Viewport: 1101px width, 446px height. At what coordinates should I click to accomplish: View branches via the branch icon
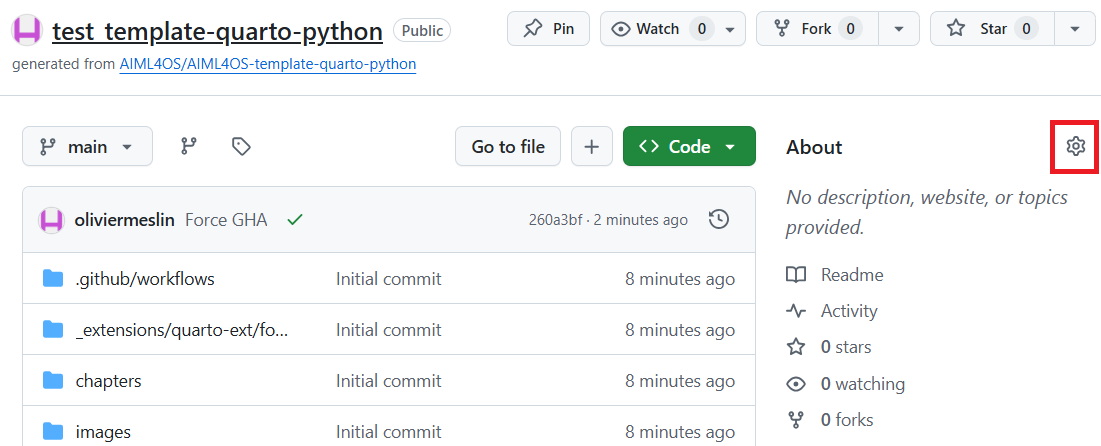click(x=189, y=146)
